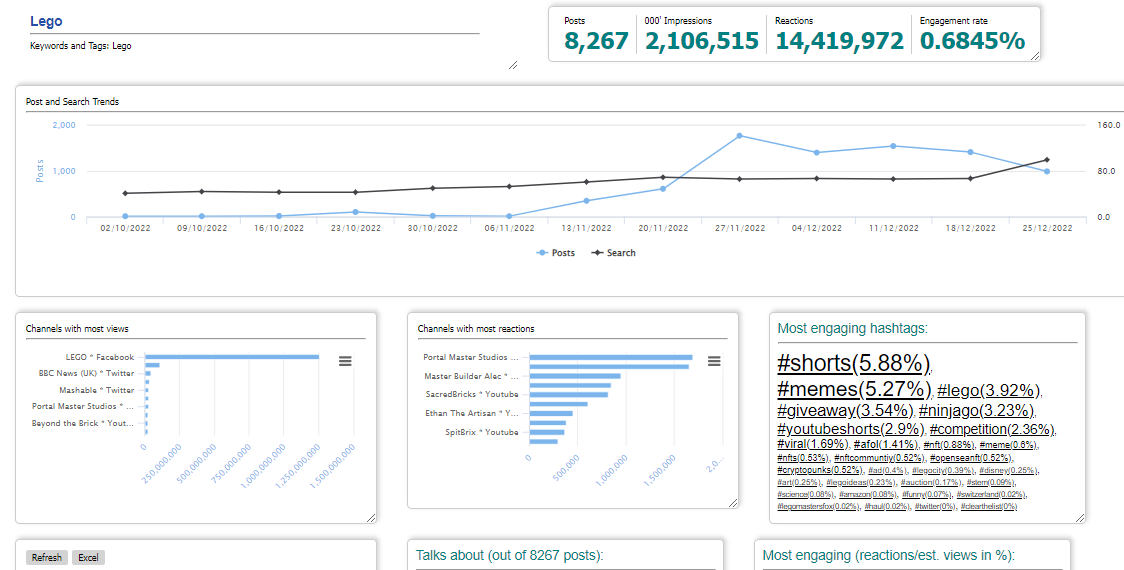This screenshot has height=570, width=1124.
Task: Click the LEGO * Facebook bar in views chart
Action: click(232, 356)
